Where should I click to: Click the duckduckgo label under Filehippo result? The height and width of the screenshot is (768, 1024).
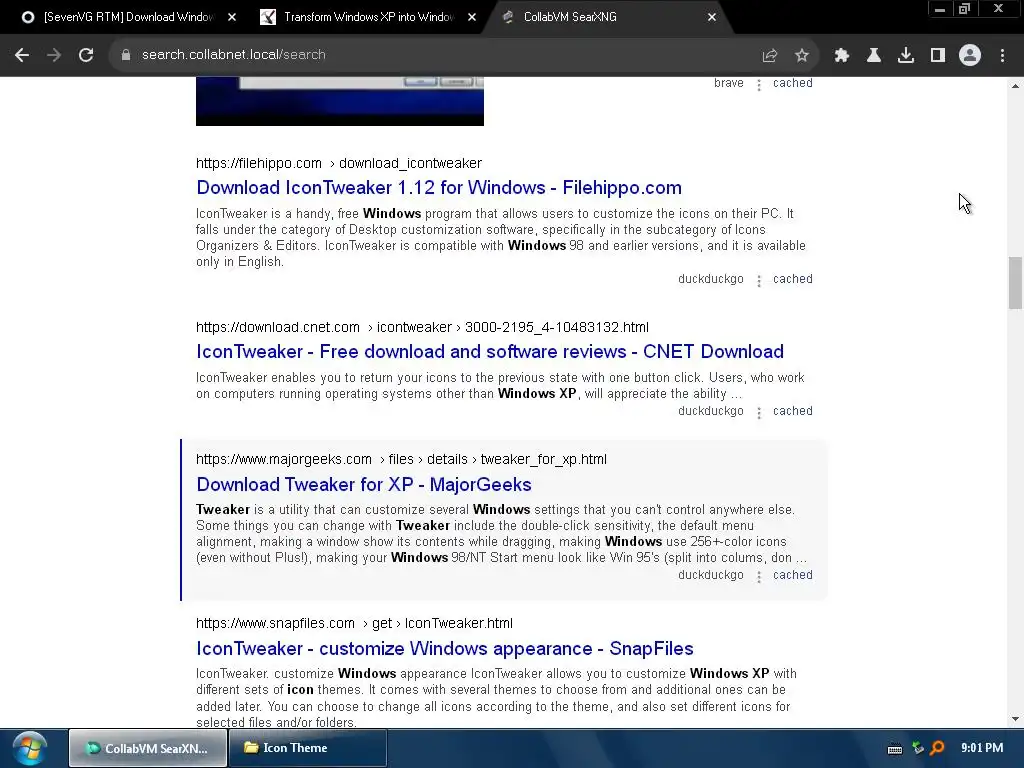(711, 279)
